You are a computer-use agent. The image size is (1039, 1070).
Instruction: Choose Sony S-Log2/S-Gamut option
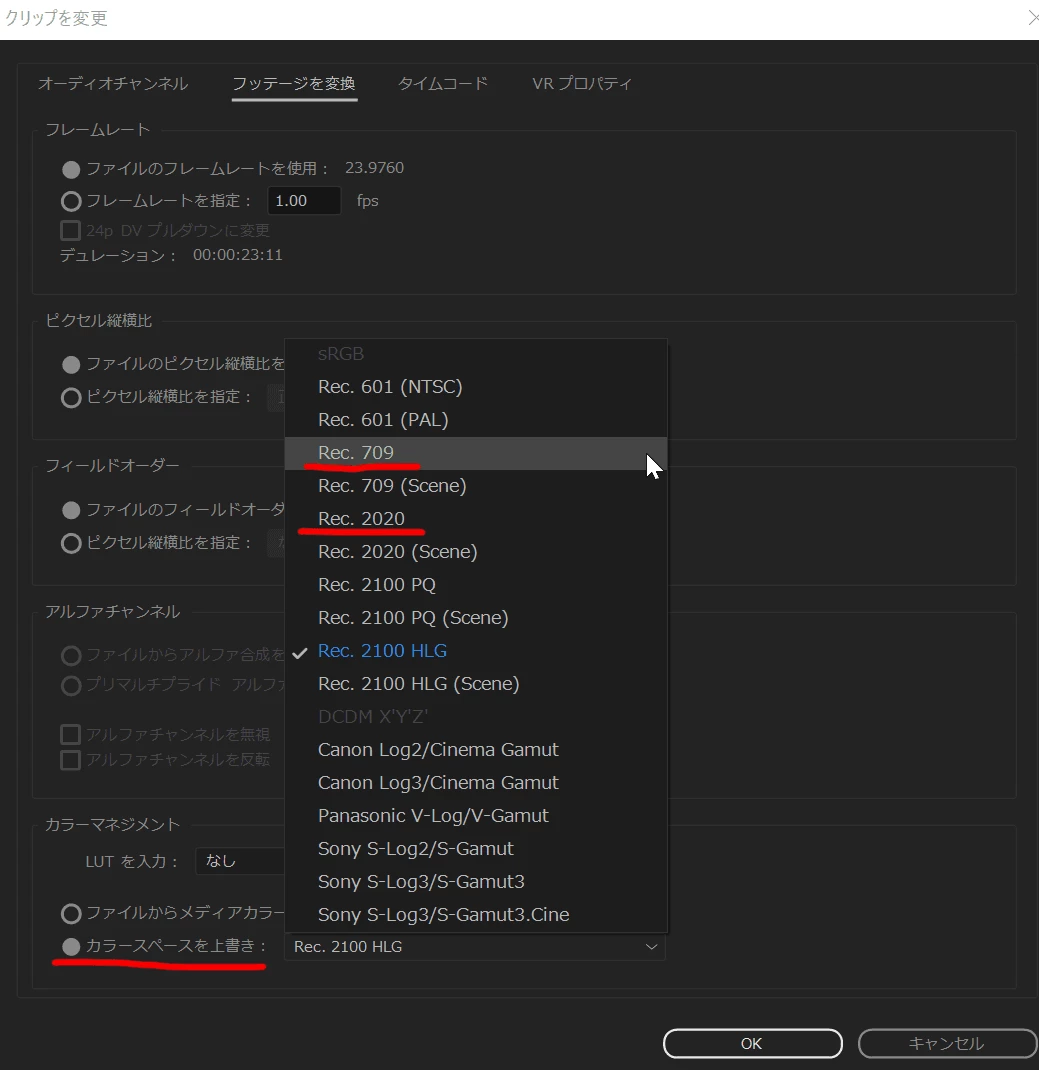tap(476, 849)
